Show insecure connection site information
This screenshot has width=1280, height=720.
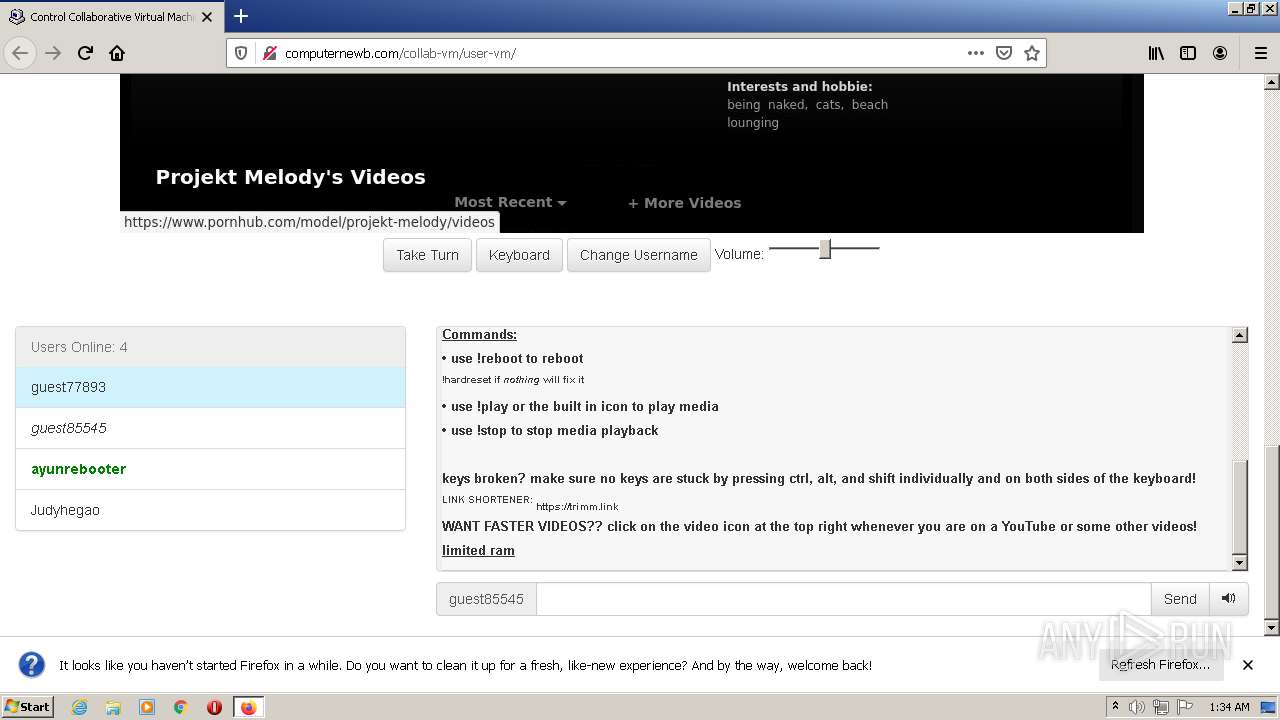tap(269, 53)
